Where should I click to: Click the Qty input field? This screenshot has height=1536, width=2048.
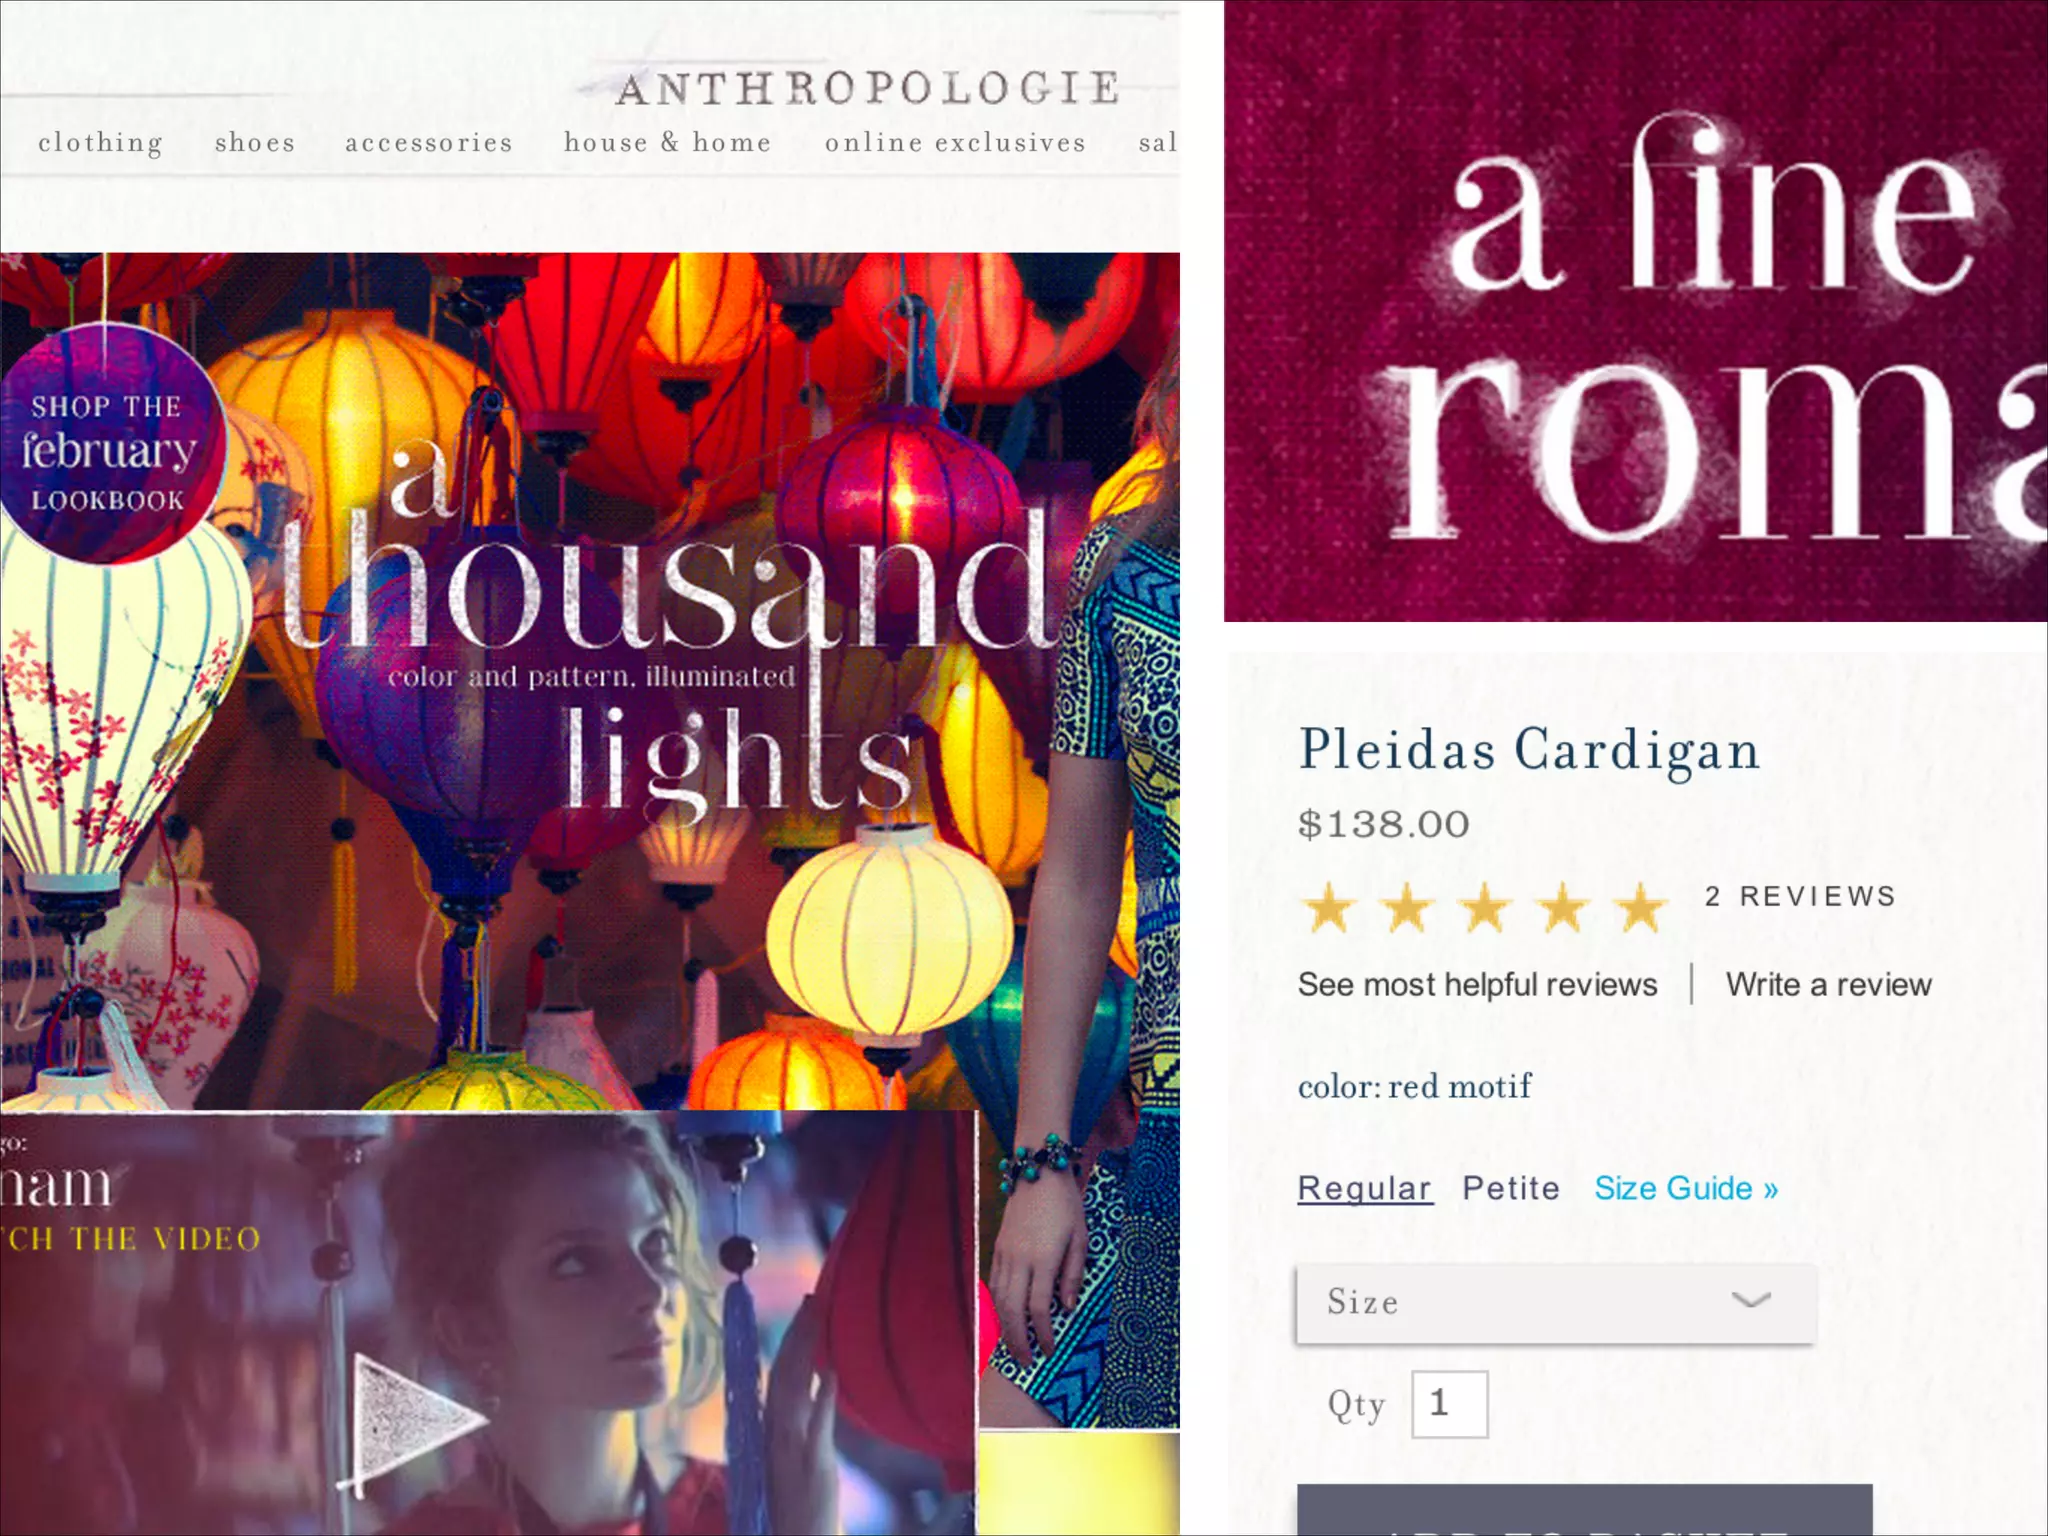coord(1449,1404)
